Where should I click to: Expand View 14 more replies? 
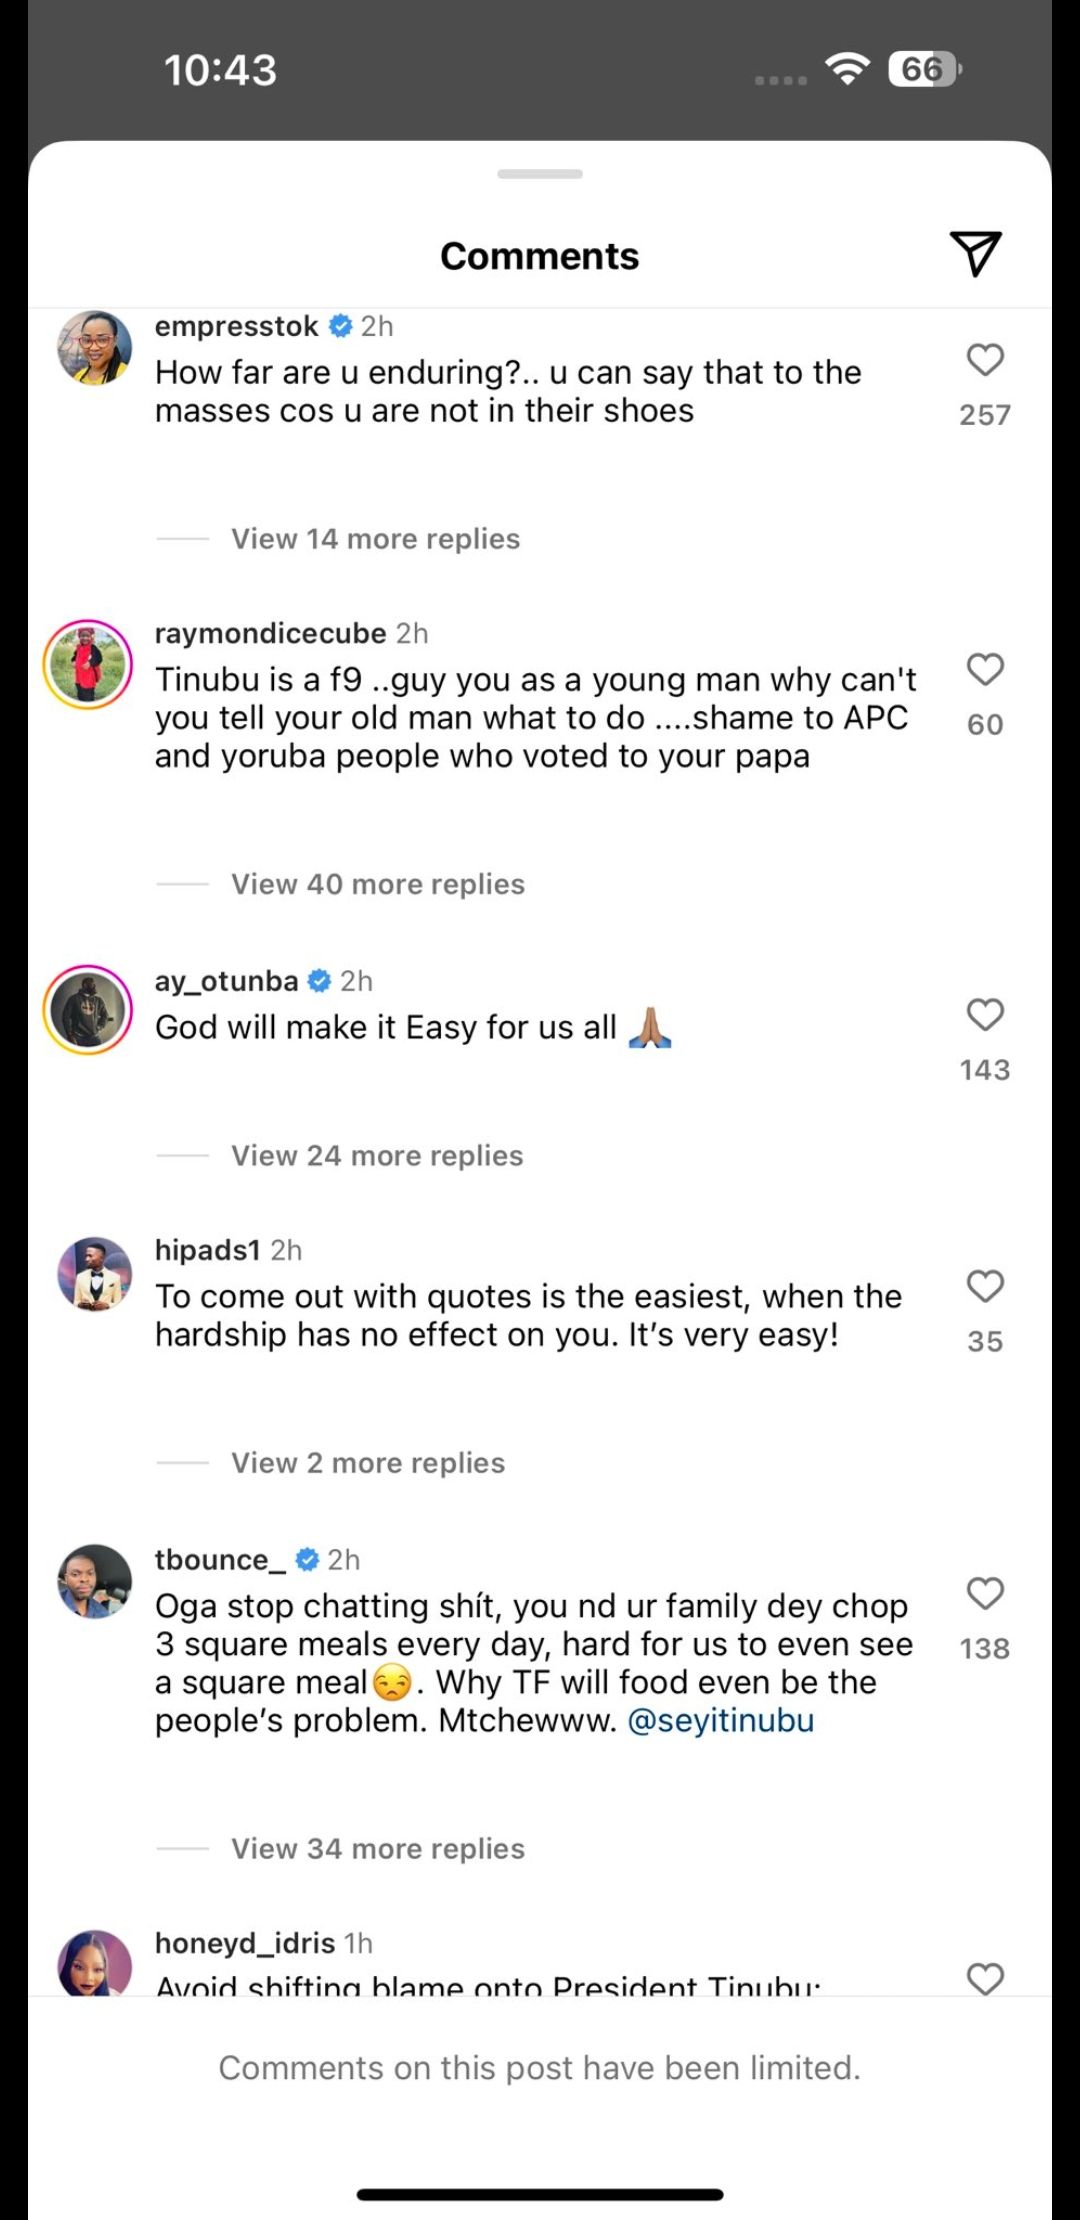[375, 539]
